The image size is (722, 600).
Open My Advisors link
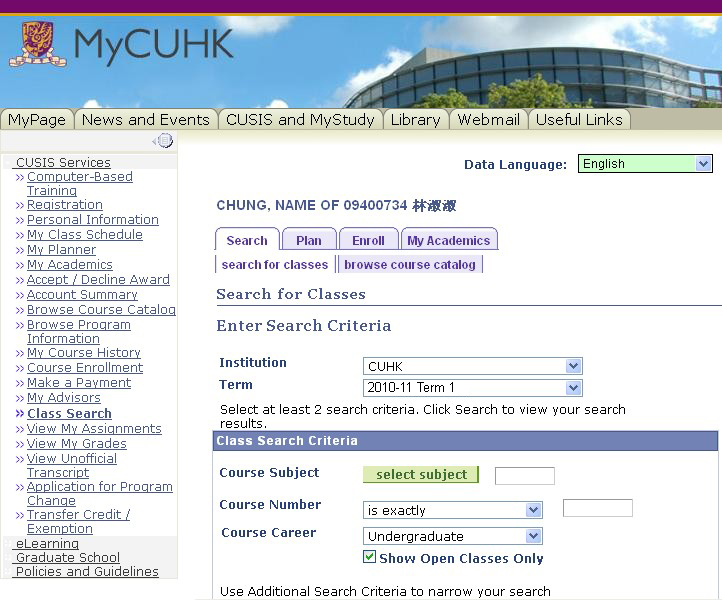click(x=64, y=397)
